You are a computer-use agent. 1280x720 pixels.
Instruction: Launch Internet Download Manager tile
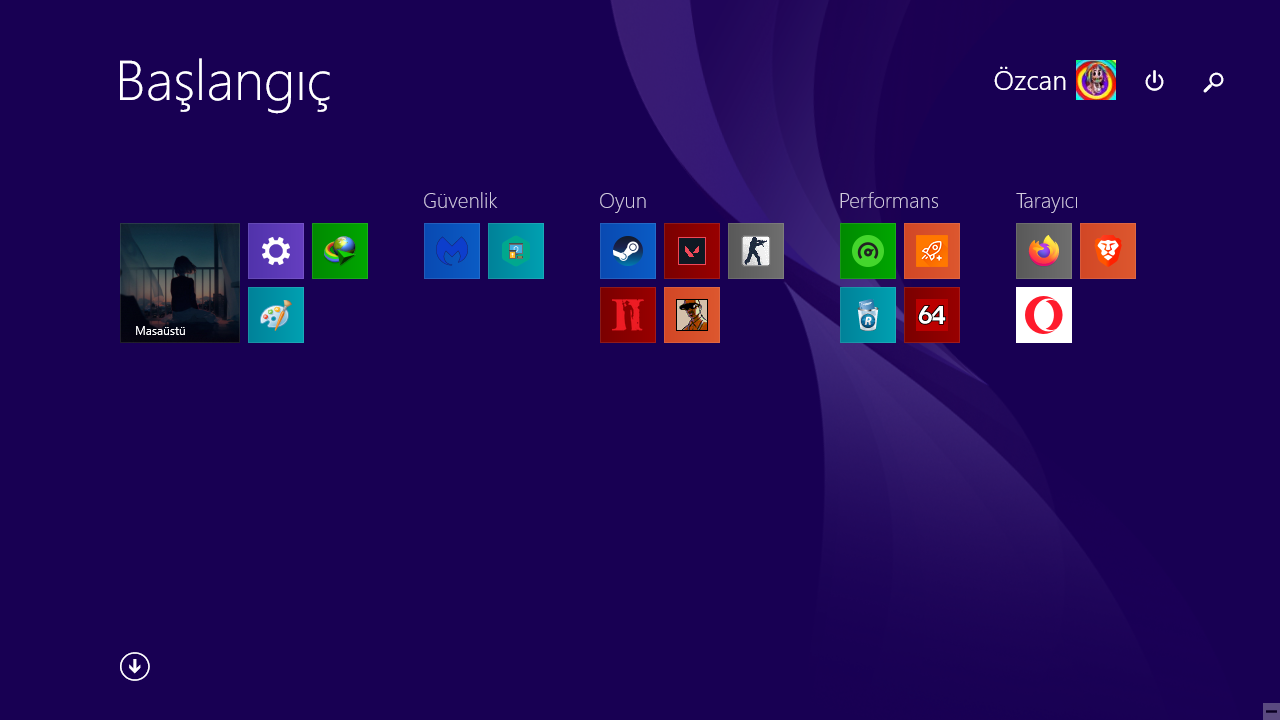340,251
